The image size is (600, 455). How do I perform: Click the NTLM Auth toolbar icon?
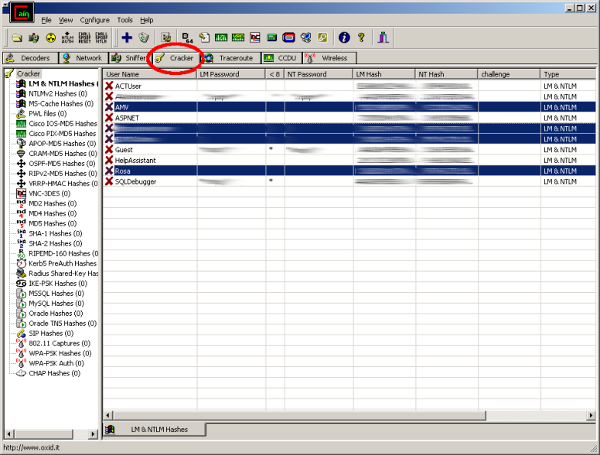(x=67, y=38)
